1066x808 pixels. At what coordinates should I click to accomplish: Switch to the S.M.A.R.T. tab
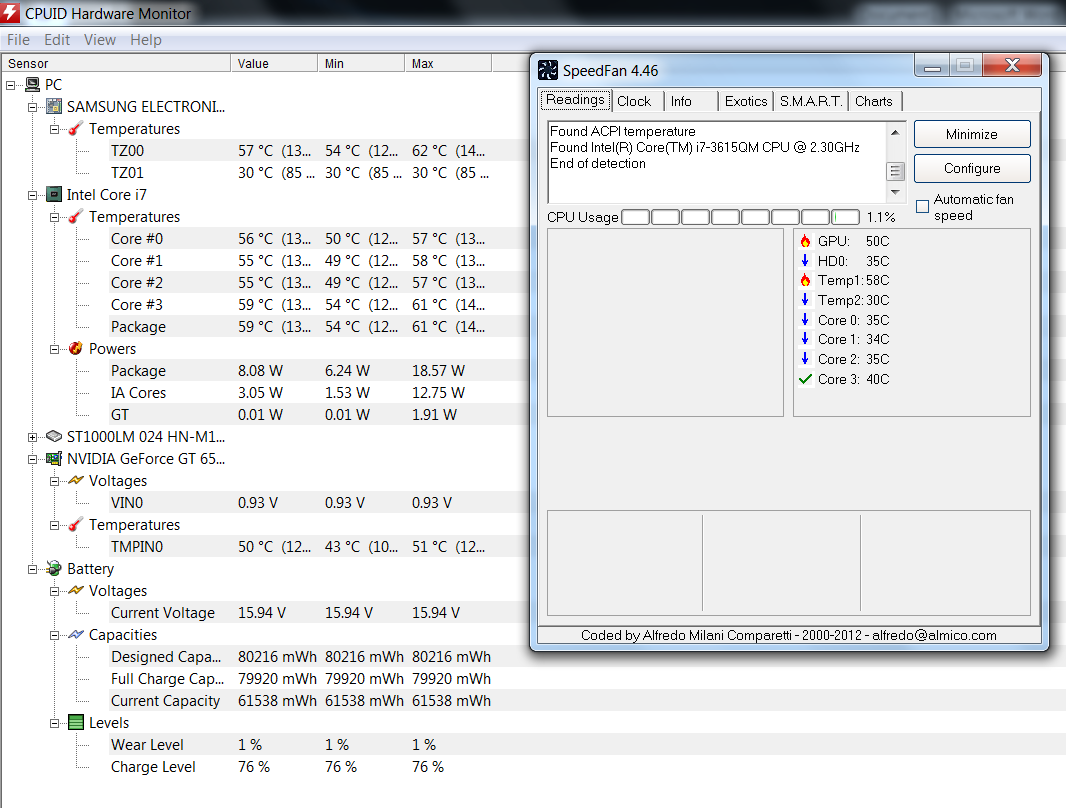click(811, 101)
